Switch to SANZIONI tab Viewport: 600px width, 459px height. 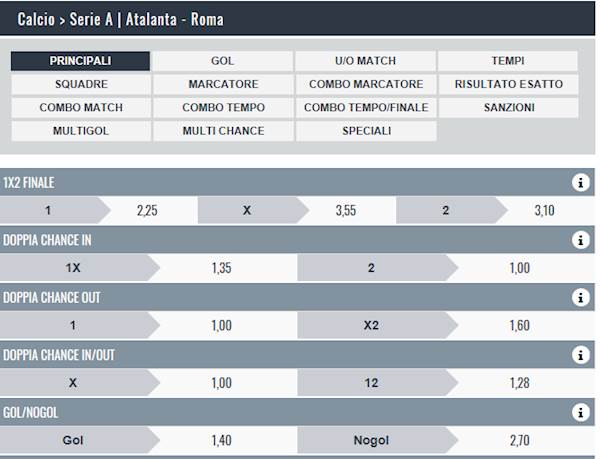508,107
